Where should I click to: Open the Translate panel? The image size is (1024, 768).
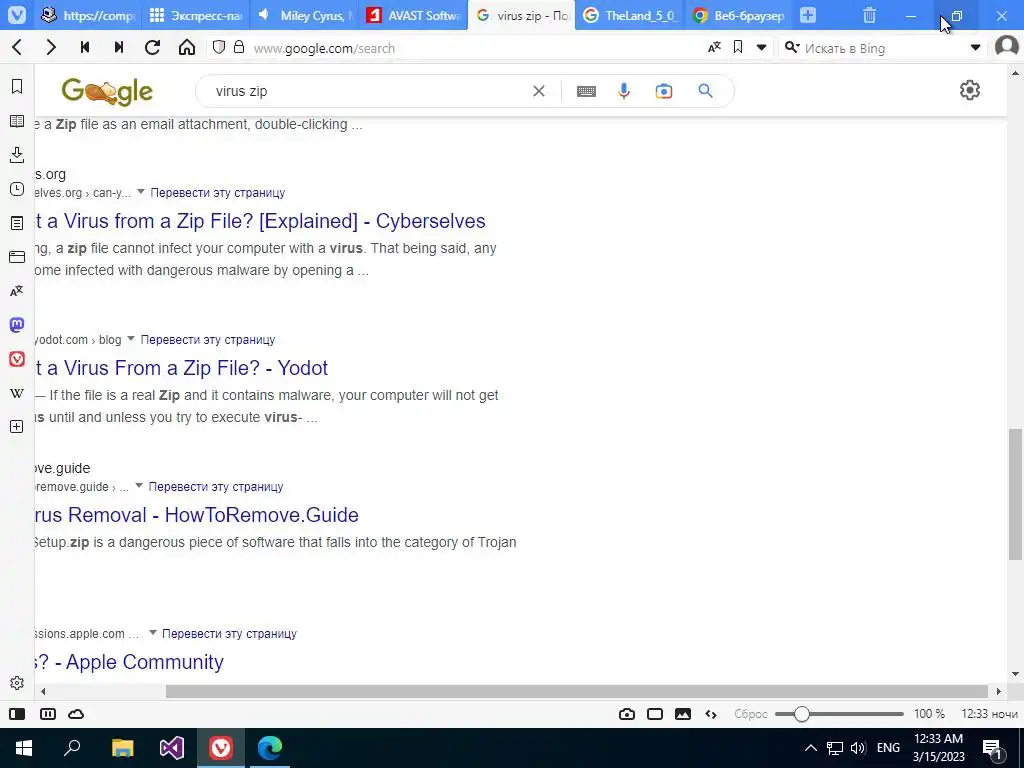click(x=17, y=291)
